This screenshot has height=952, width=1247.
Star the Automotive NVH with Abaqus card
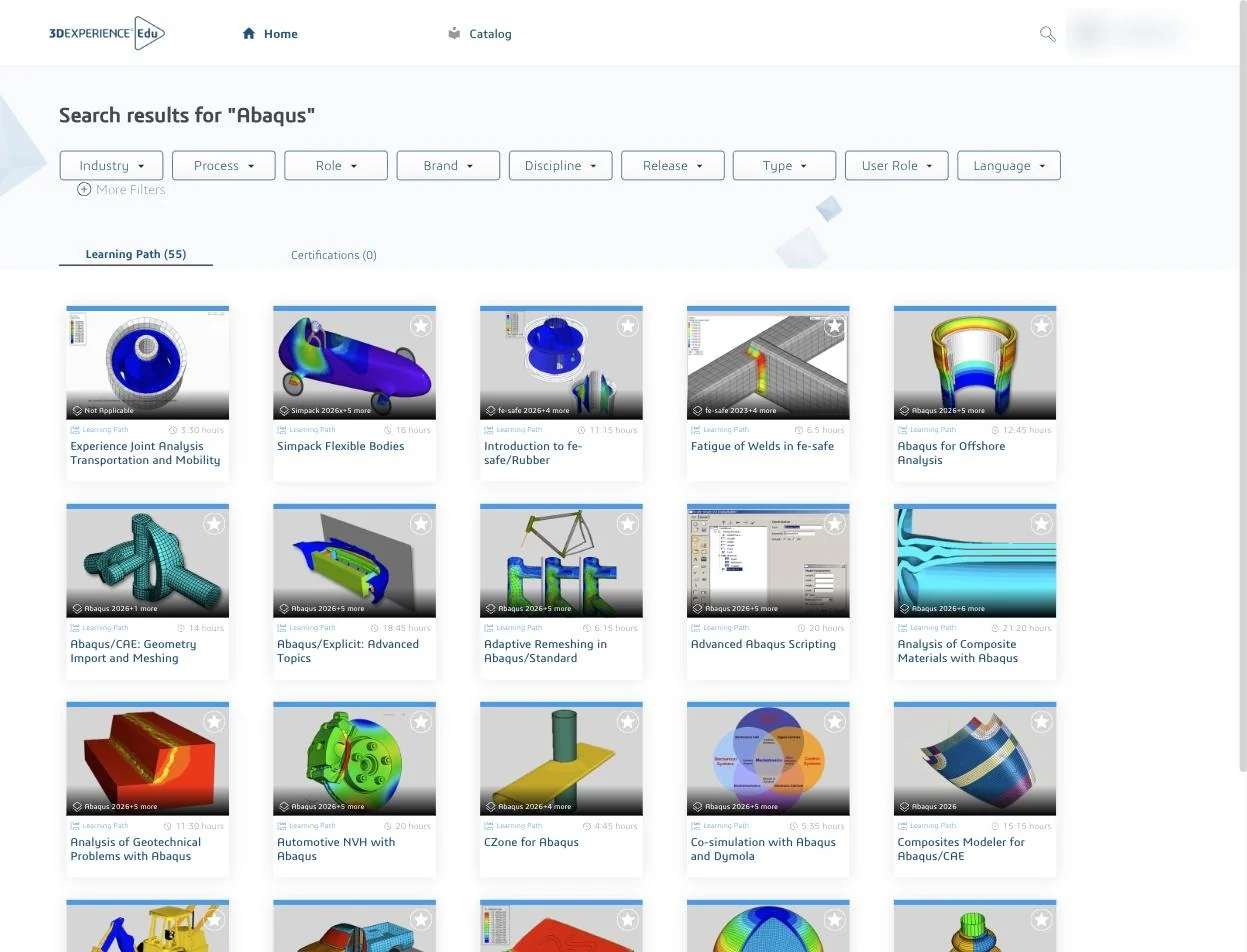[x=421, y=722]
